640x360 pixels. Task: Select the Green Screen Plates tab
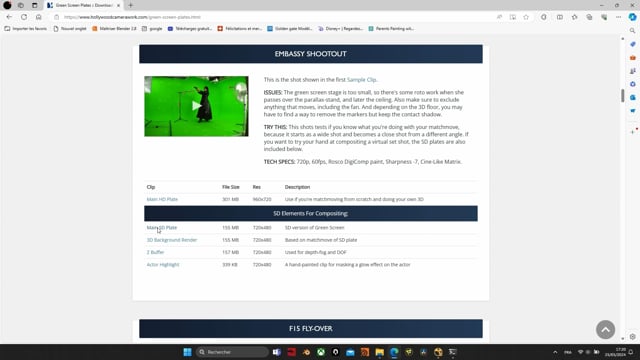point(83,5)
